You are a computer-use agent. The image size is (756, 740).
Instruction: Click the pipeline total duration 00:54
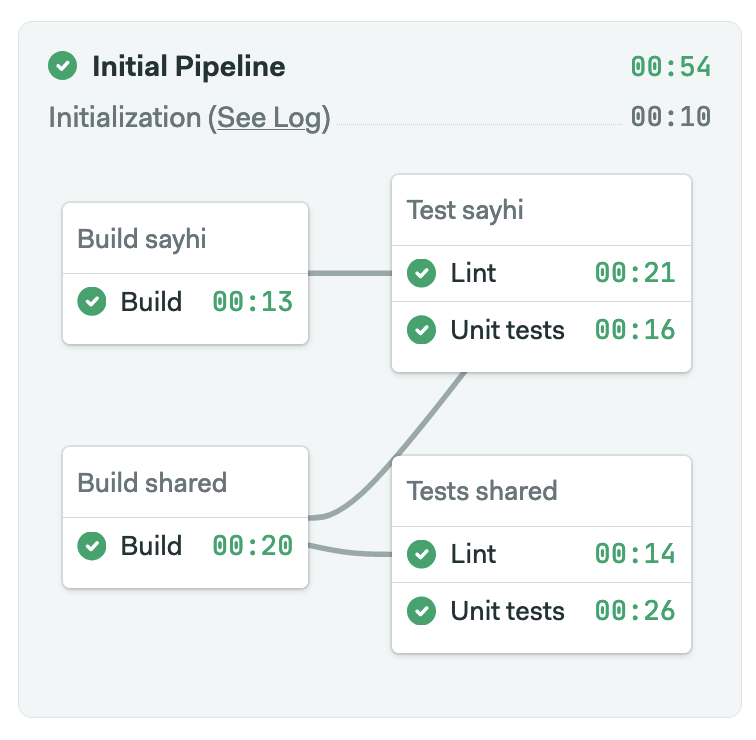(670, 67)
